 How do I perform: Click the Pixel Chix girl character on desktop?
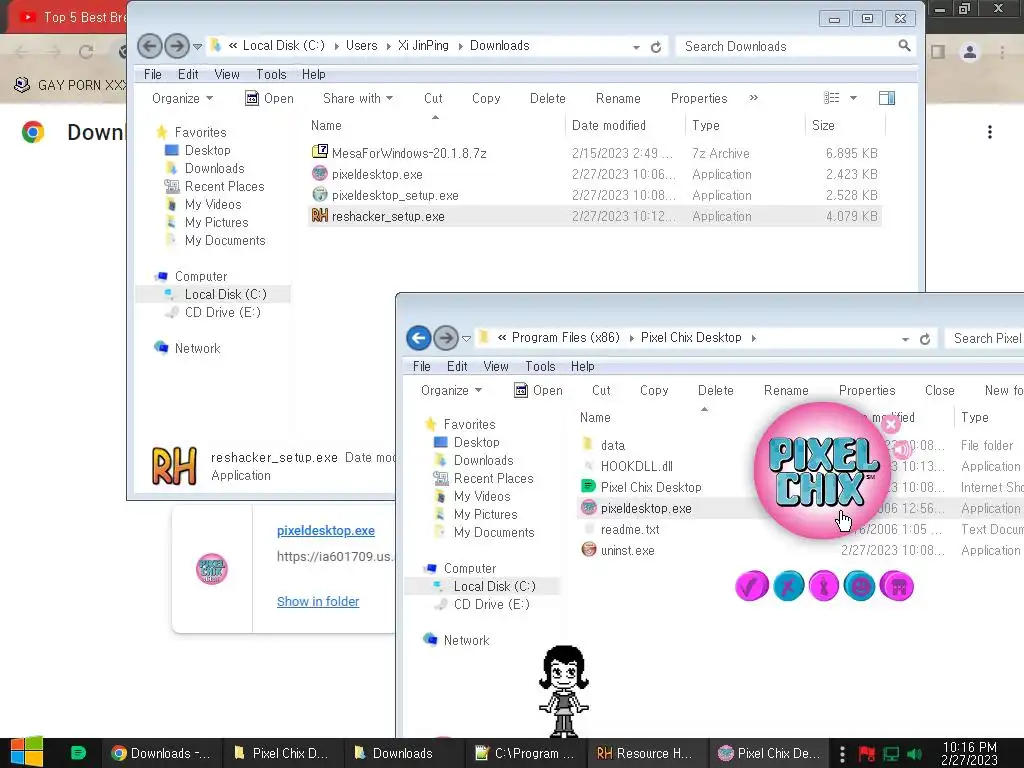click(x=564, y=692)
